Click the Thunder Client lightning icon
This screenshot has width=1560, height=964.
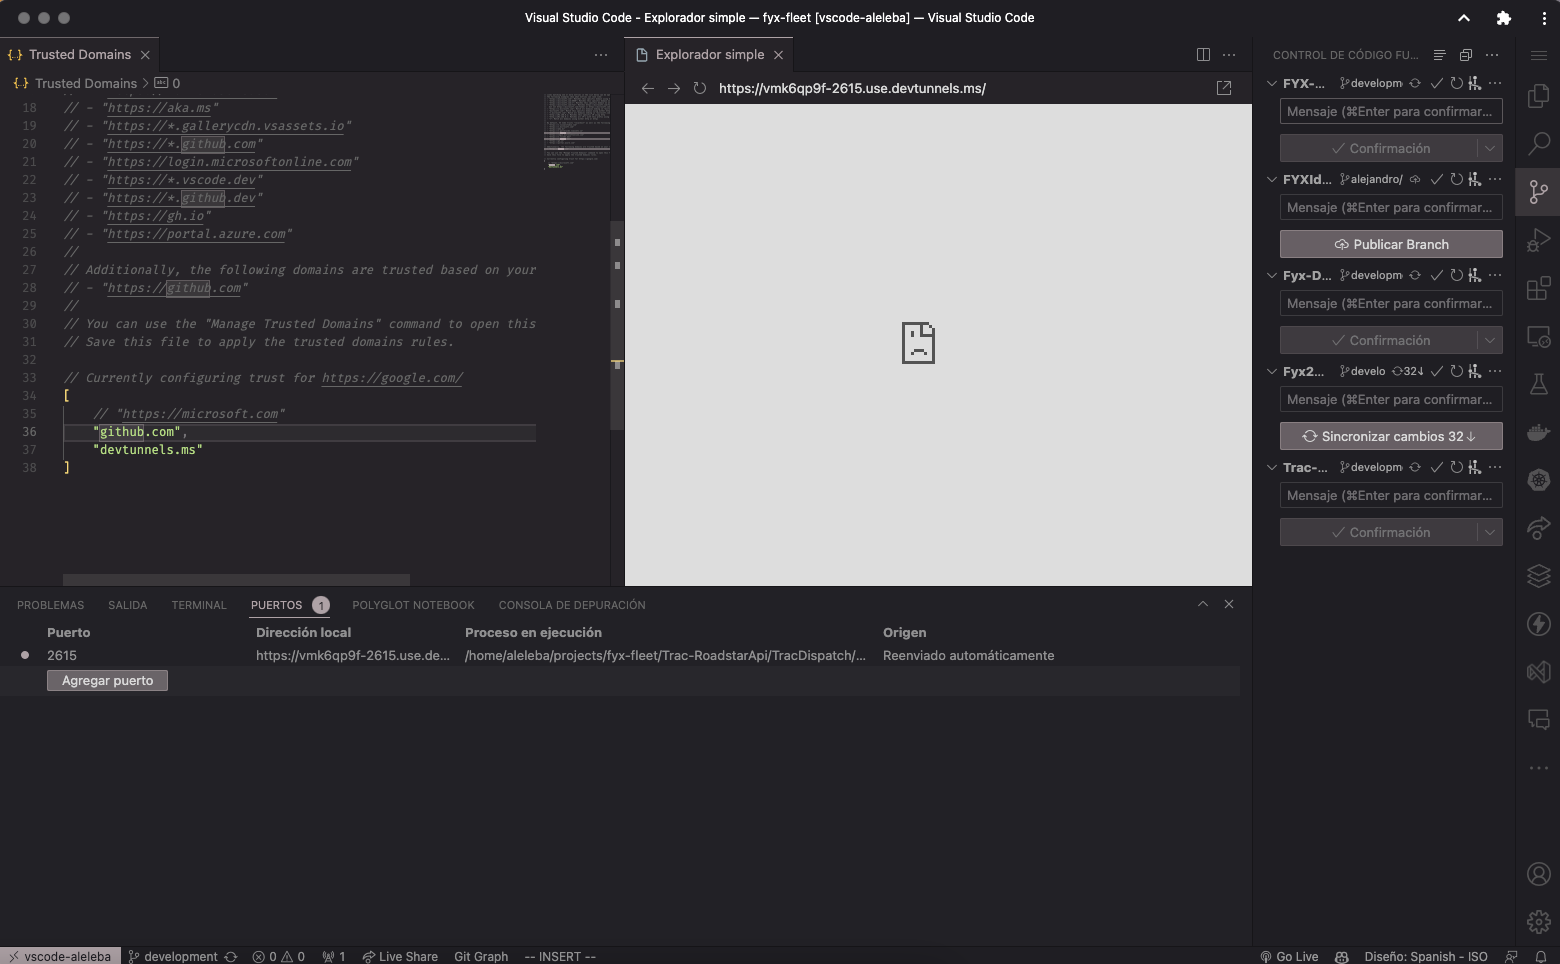click(x=1538, y=623)
